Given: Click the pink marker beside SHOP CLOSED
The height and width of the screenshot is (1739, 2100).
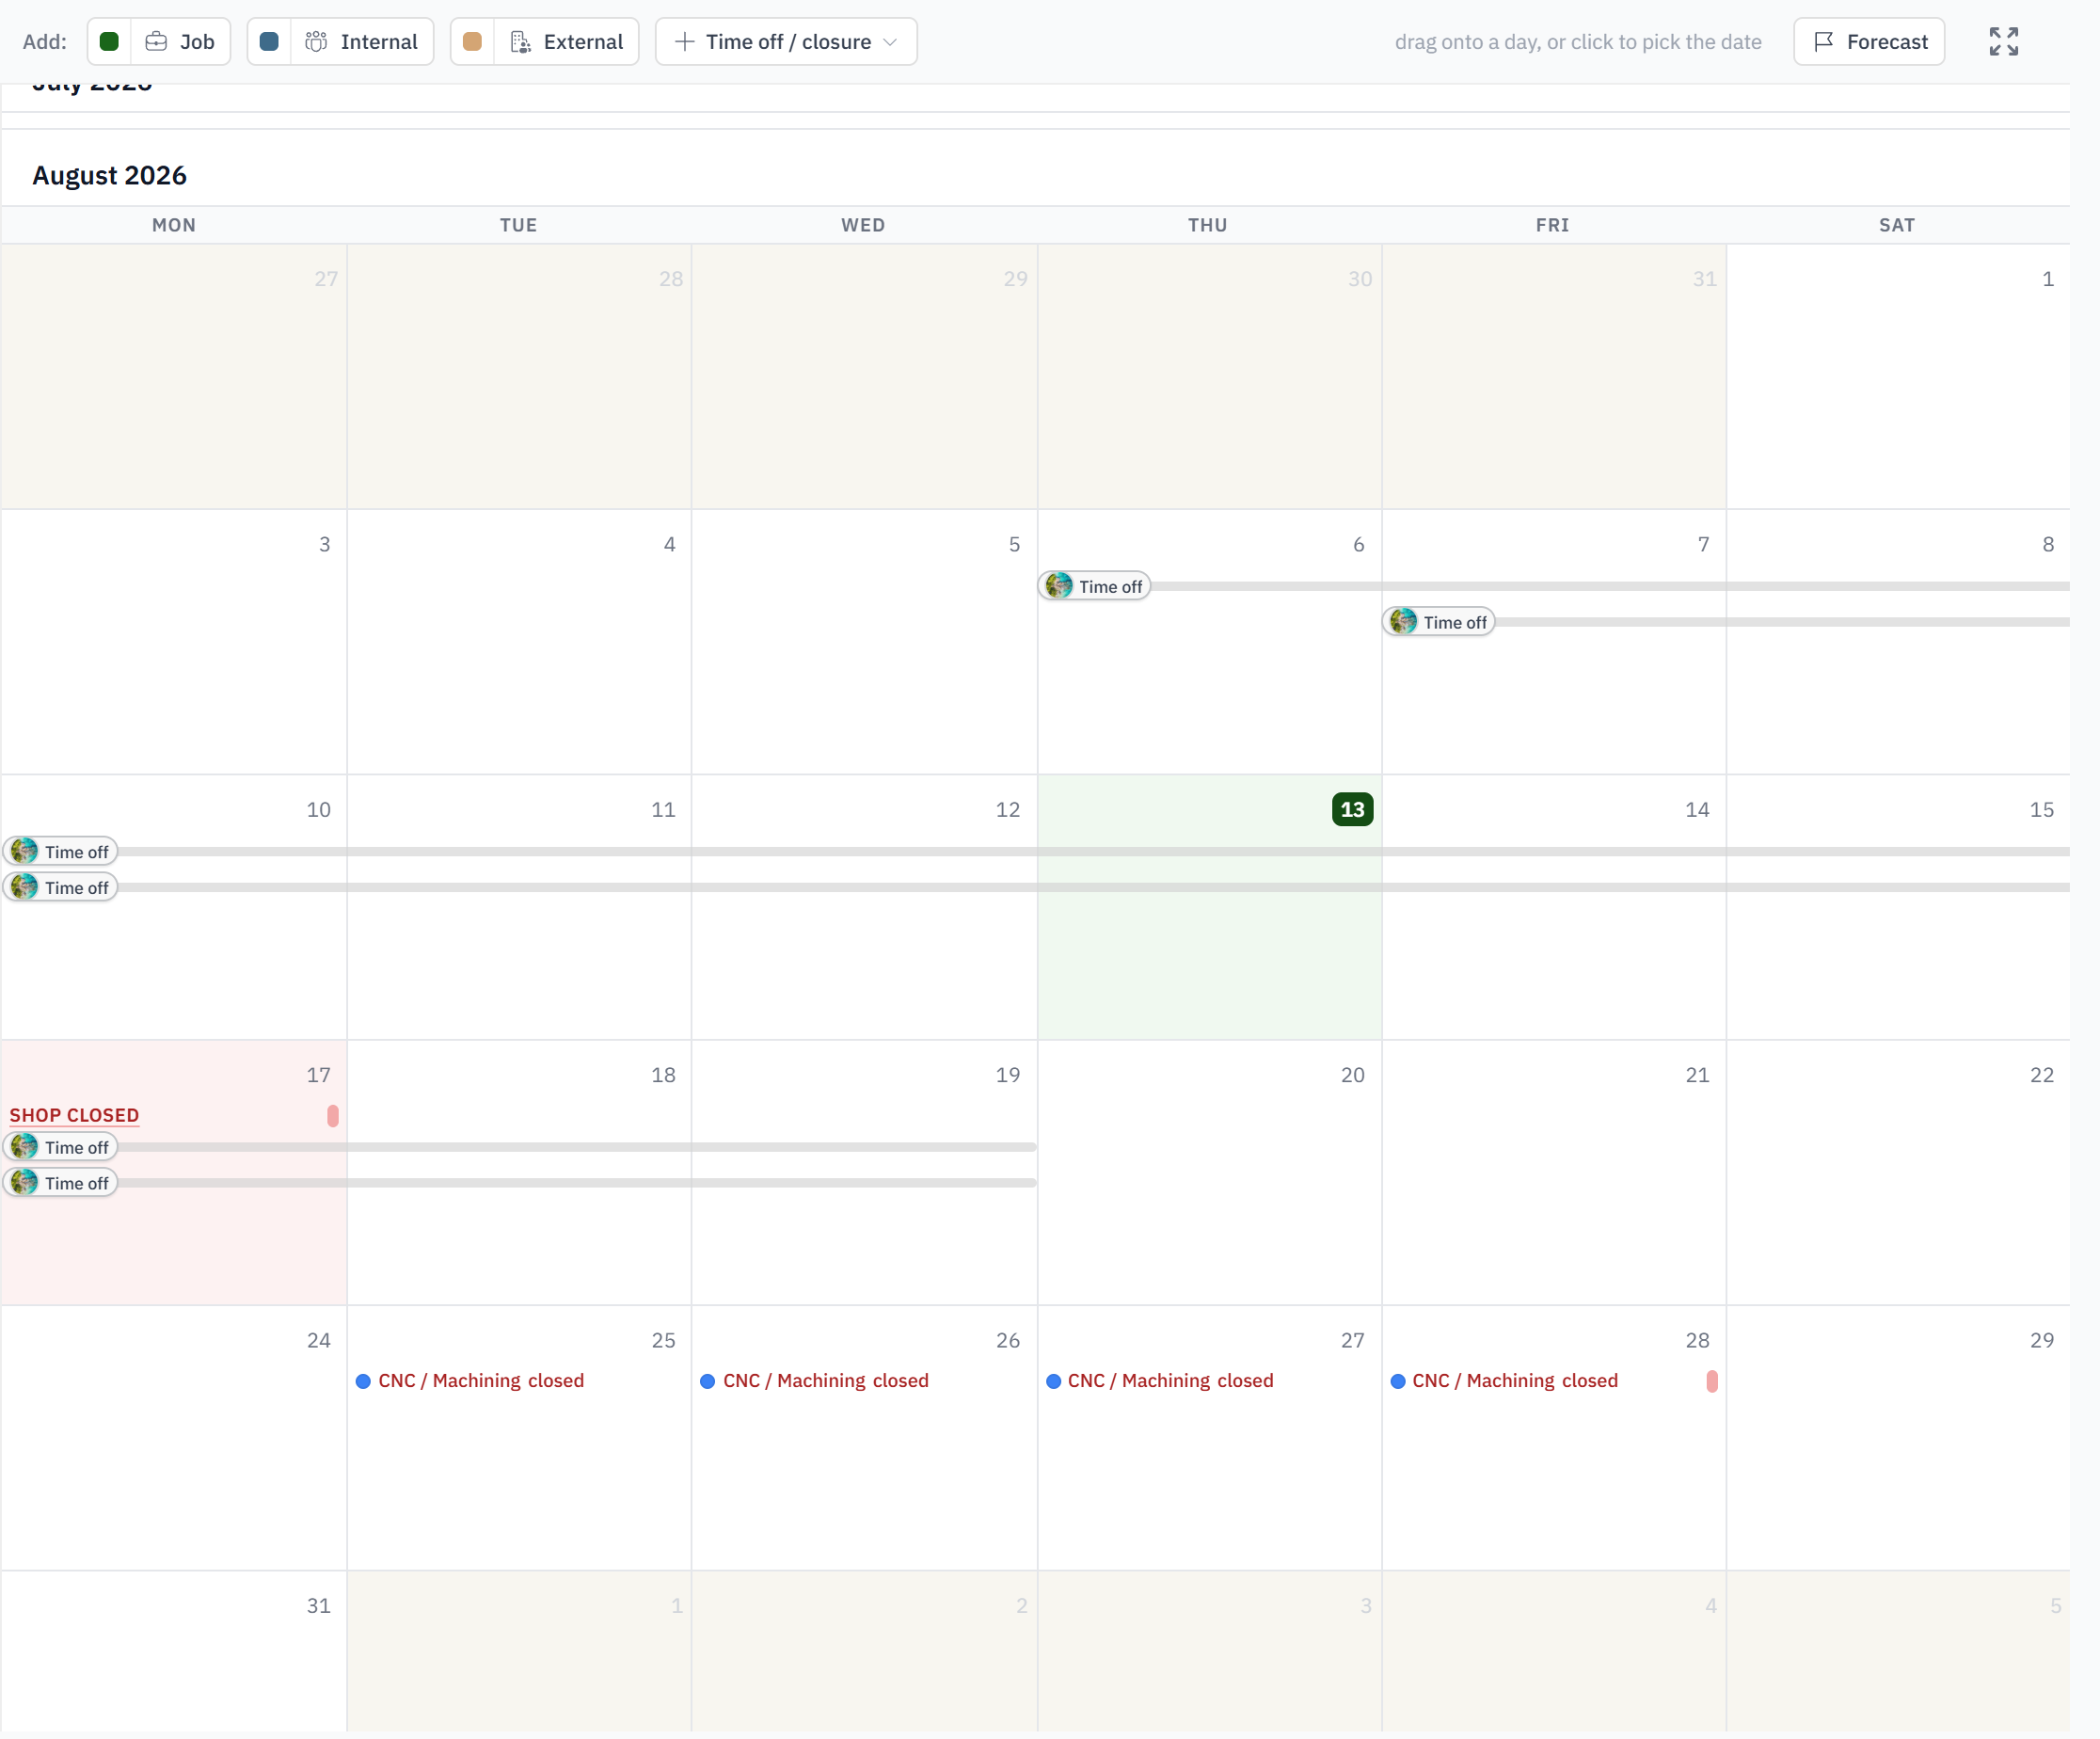Looking at the screenshot, I should (333, 1116).
